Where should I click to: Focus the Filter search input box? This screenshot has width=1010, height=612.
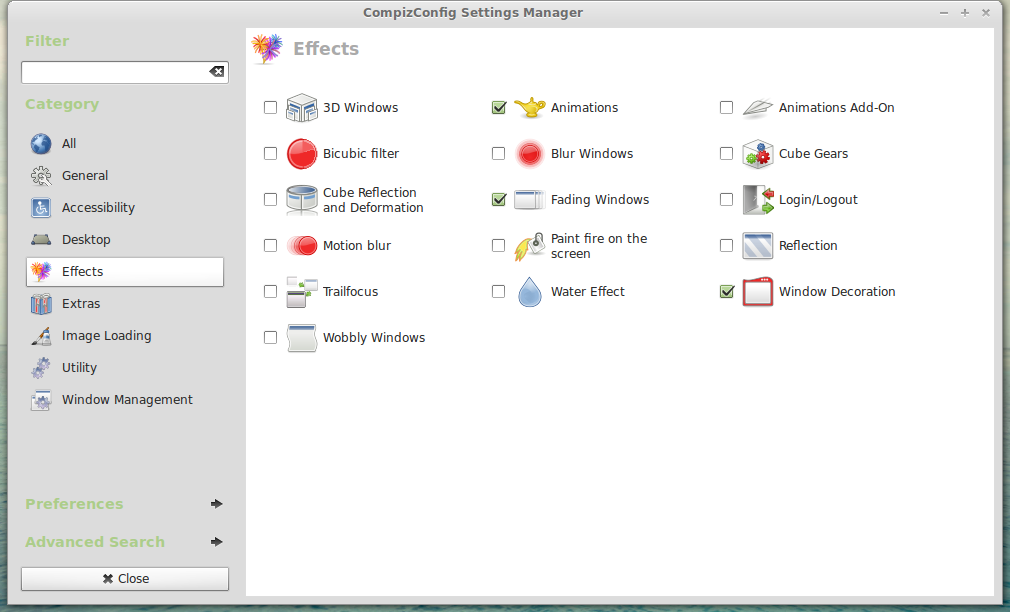pyautogui.click(x=113, y=72)
